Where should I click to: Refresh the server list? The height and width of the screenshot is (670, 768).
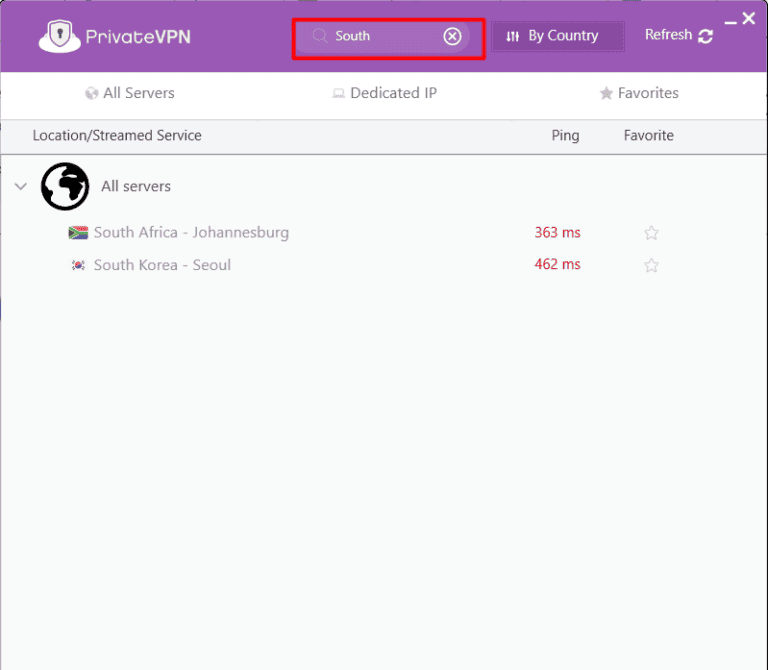pyautogui.click(x=679, y=35)
